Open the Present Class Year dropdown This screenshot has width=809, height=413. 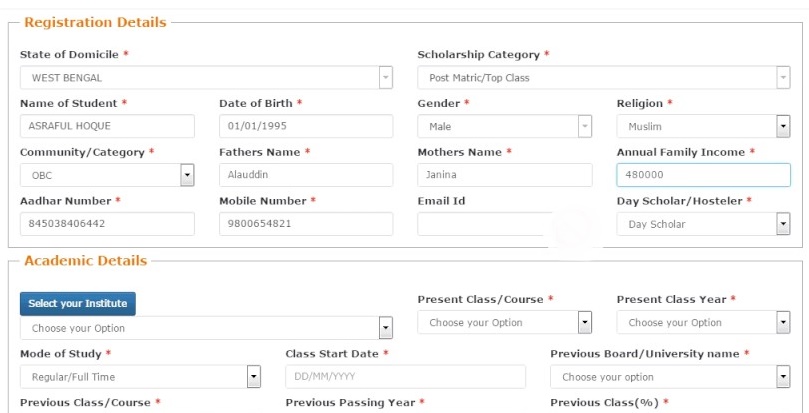click(703, 322)
